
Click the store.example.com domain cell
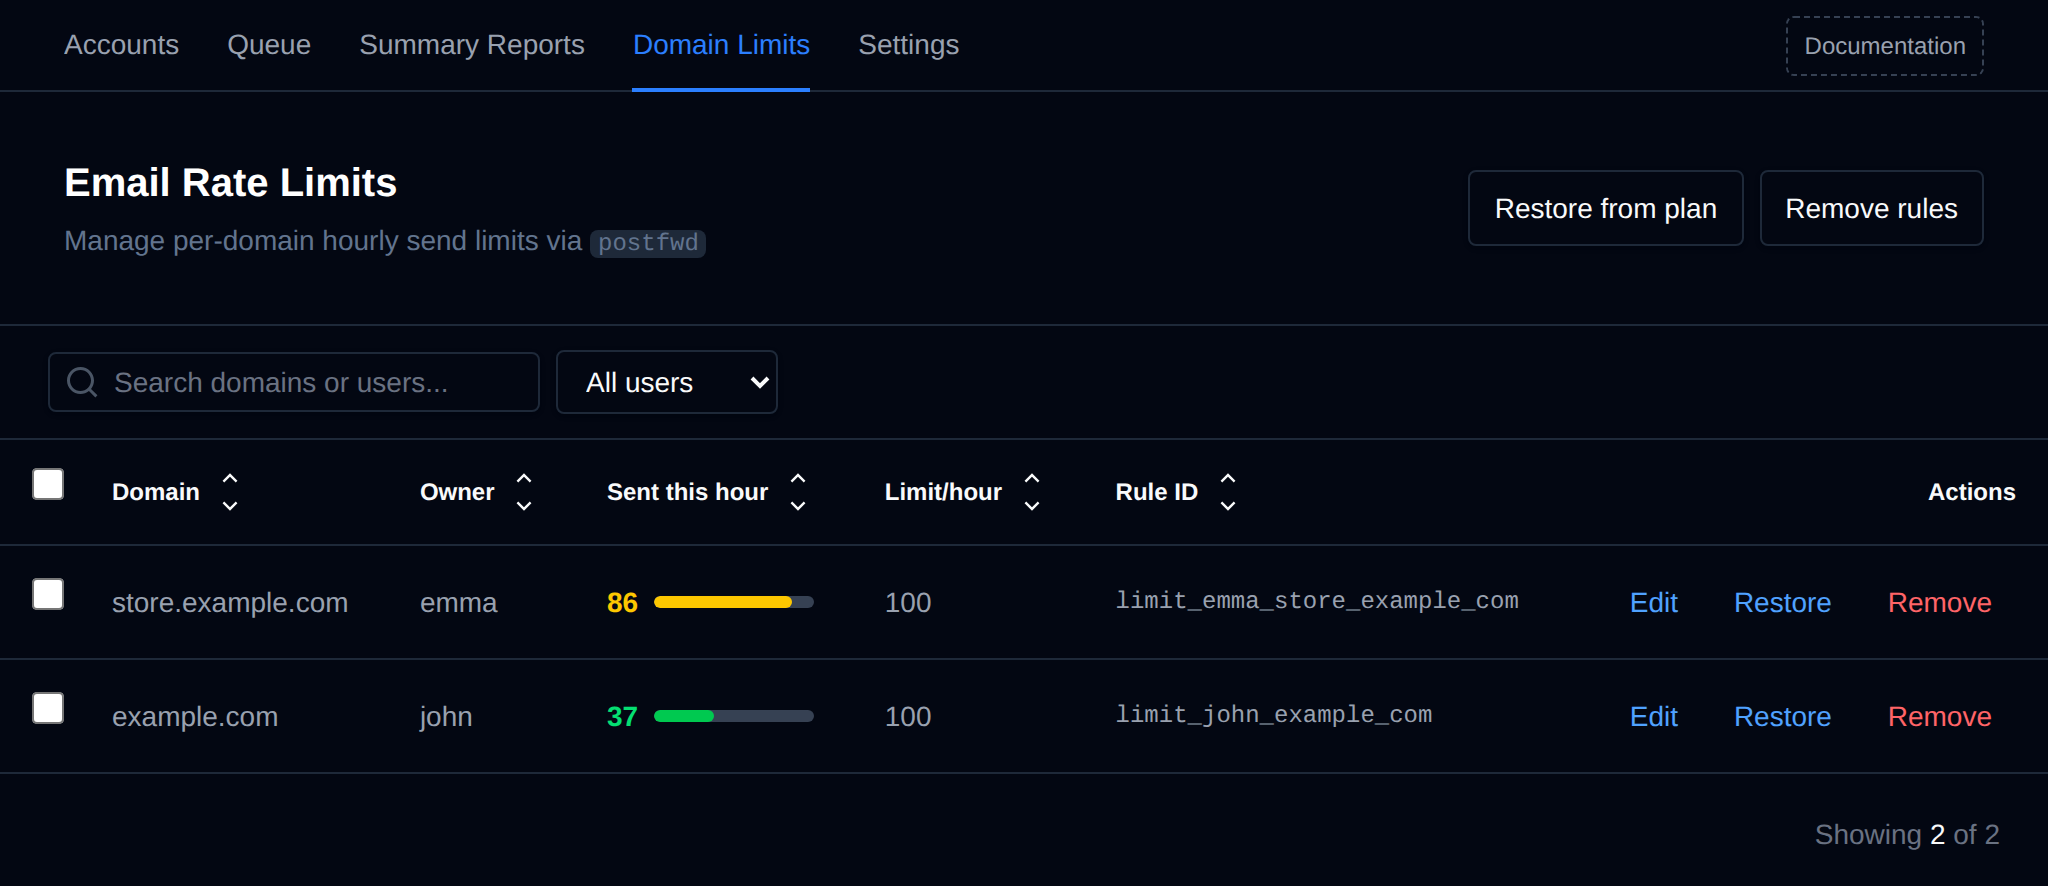(230, 602)
